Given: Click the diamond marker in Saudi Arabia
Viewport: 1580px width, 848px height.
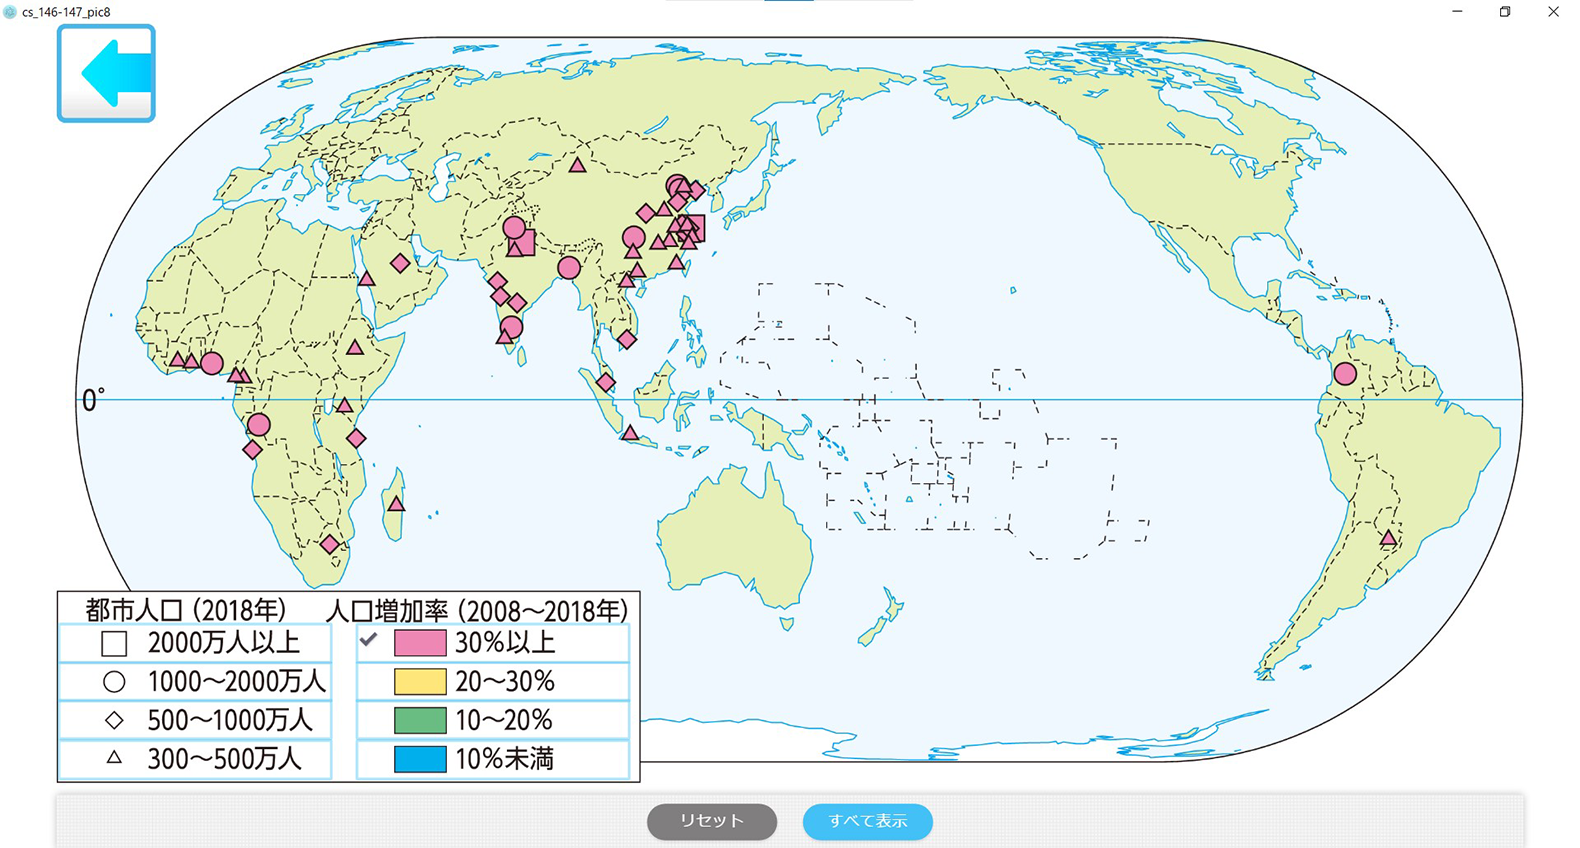Looking at the screenshot, I should [400, 263].
